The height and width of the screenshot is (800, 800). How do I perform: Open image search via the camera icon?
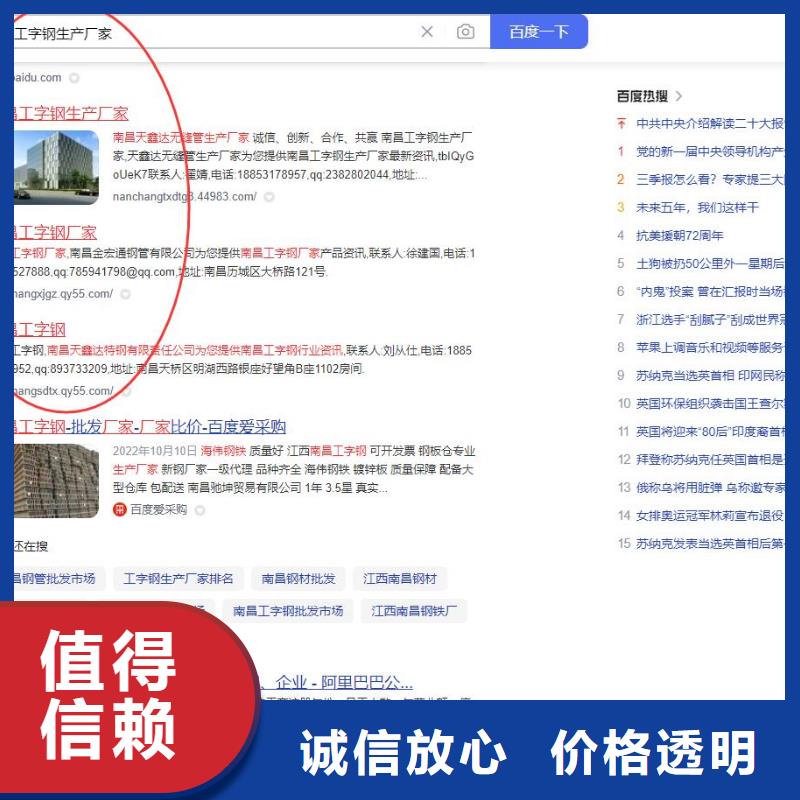[465, 32]
